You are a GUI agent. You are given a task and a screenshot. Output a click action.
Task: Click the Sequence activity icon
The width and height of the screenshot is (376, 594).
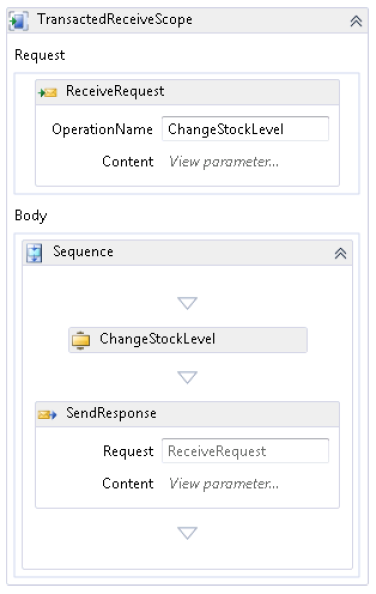[x=34, y=253]
